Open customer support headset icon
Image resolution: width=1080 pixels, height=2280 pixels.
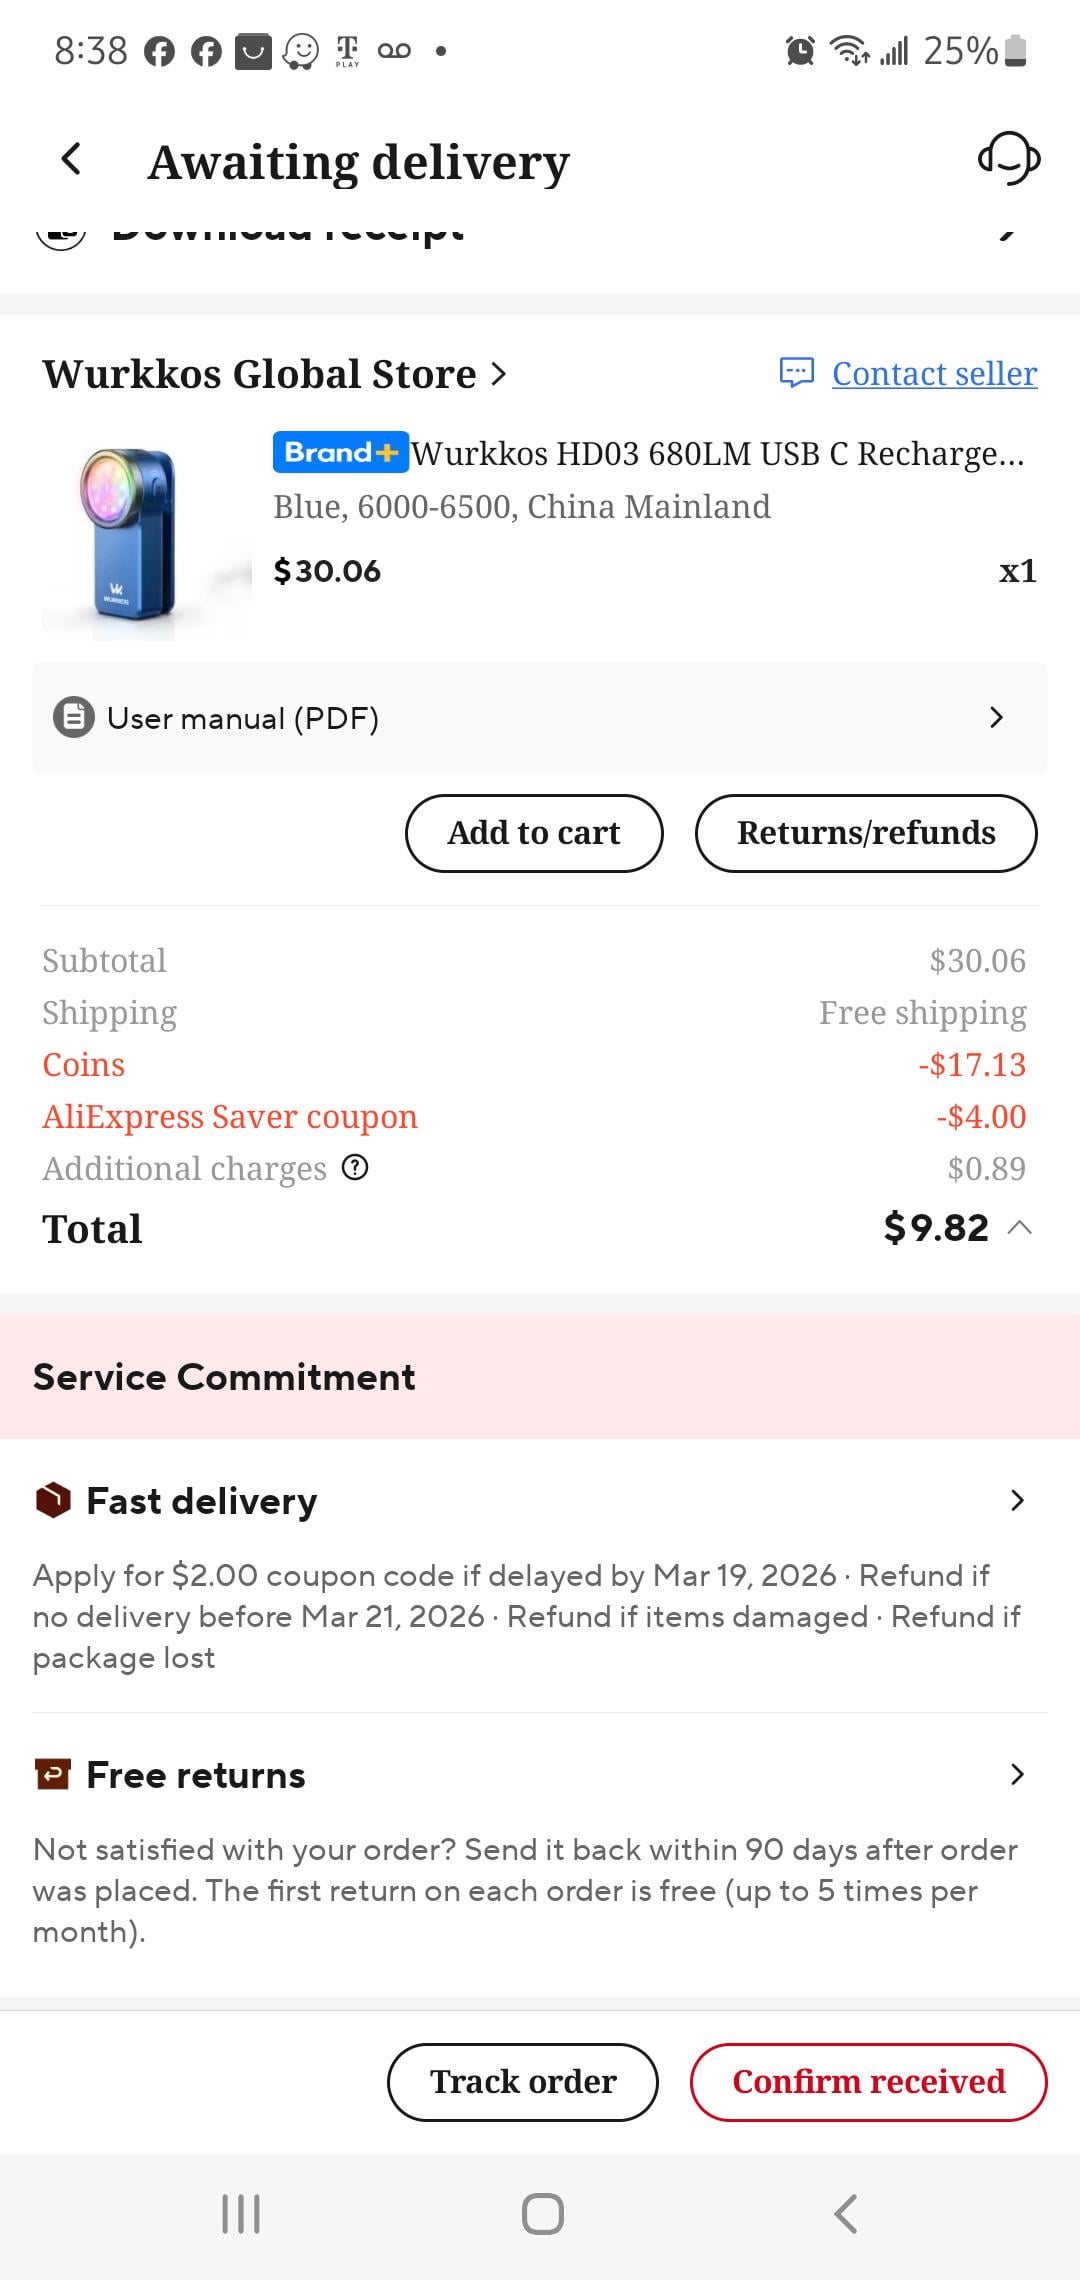pyautogui.click(x=1008, y=159)
